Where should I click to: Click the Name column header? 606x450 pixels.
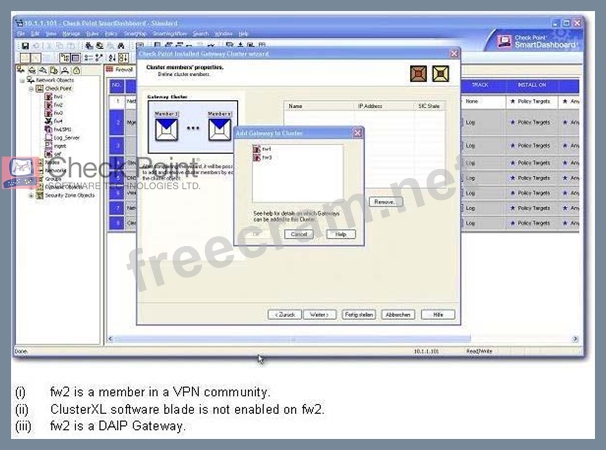(319, 106)
